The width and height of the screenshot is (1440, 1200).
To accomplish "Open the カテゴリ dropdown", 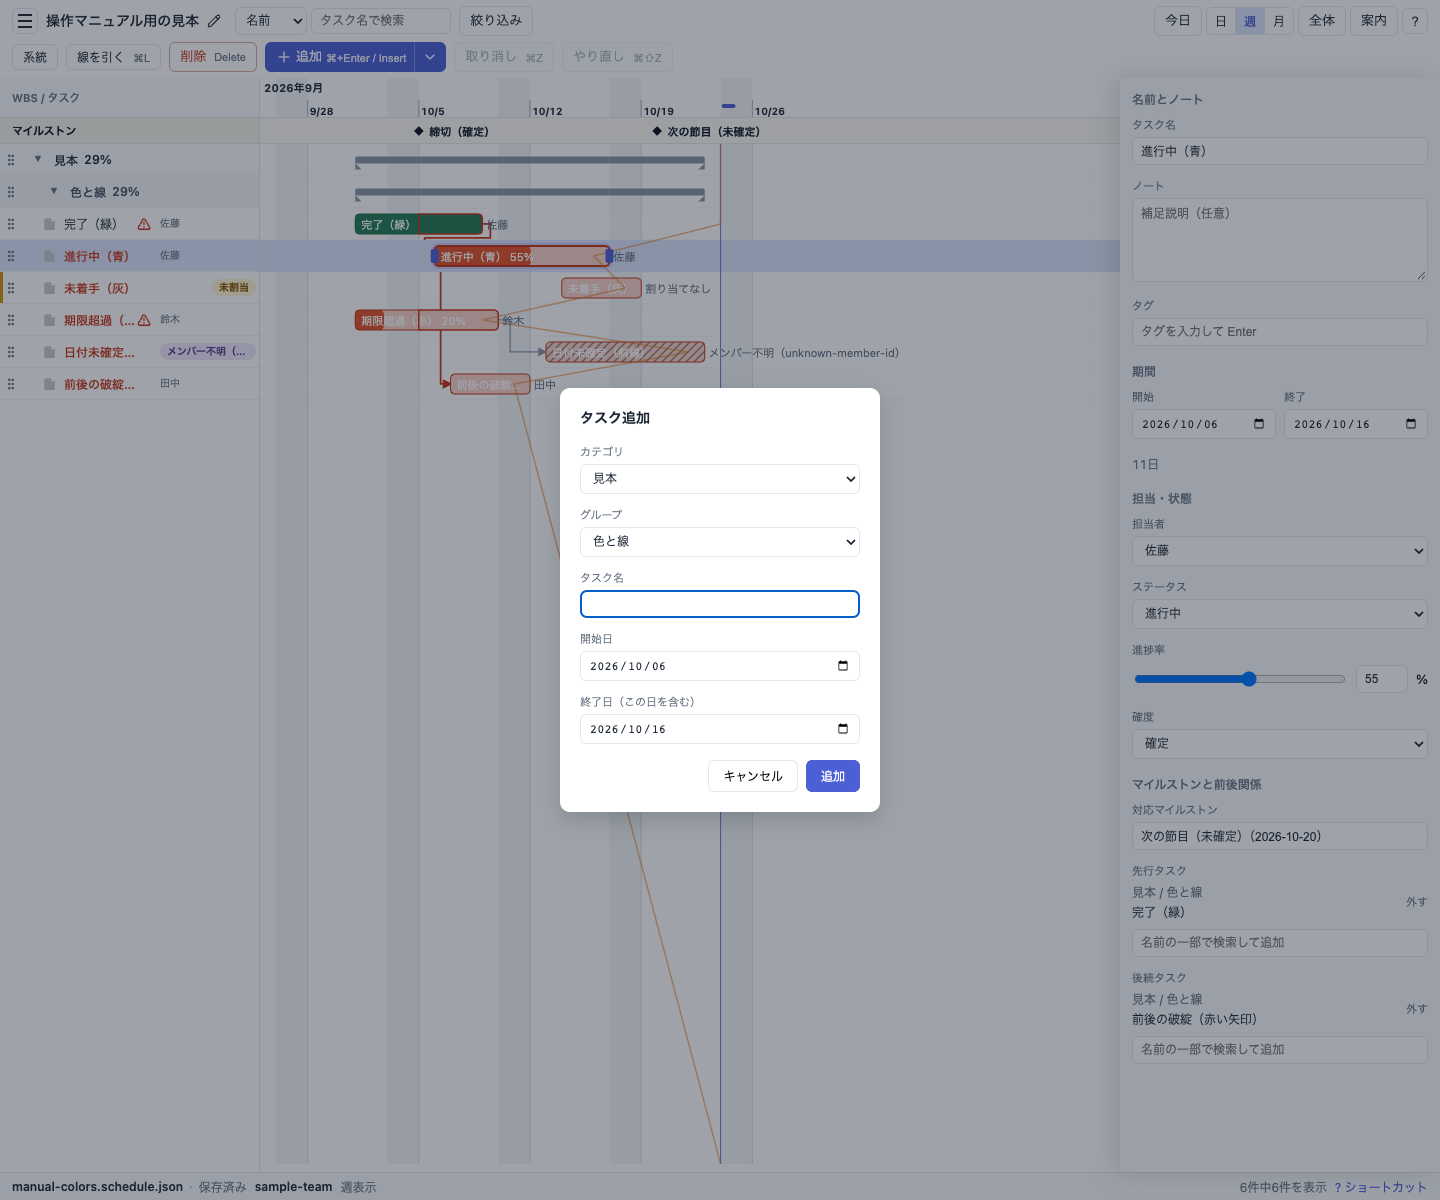I will (x=720, y=479).
